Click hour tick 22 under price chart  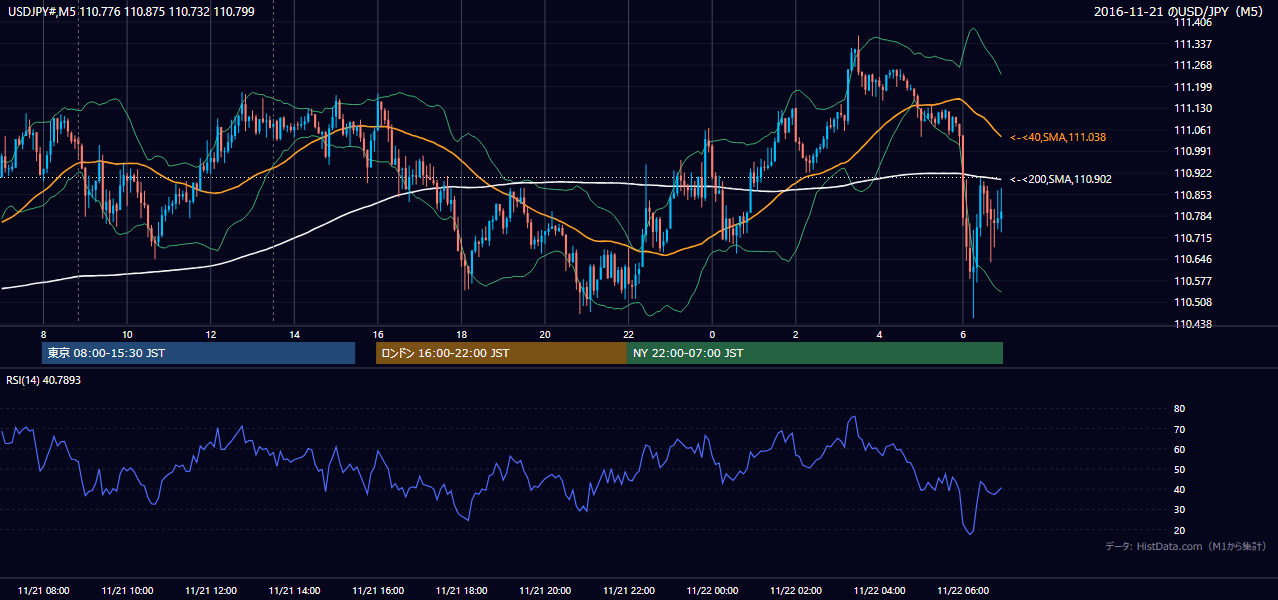pyautogui.click(x=628, y=333)
